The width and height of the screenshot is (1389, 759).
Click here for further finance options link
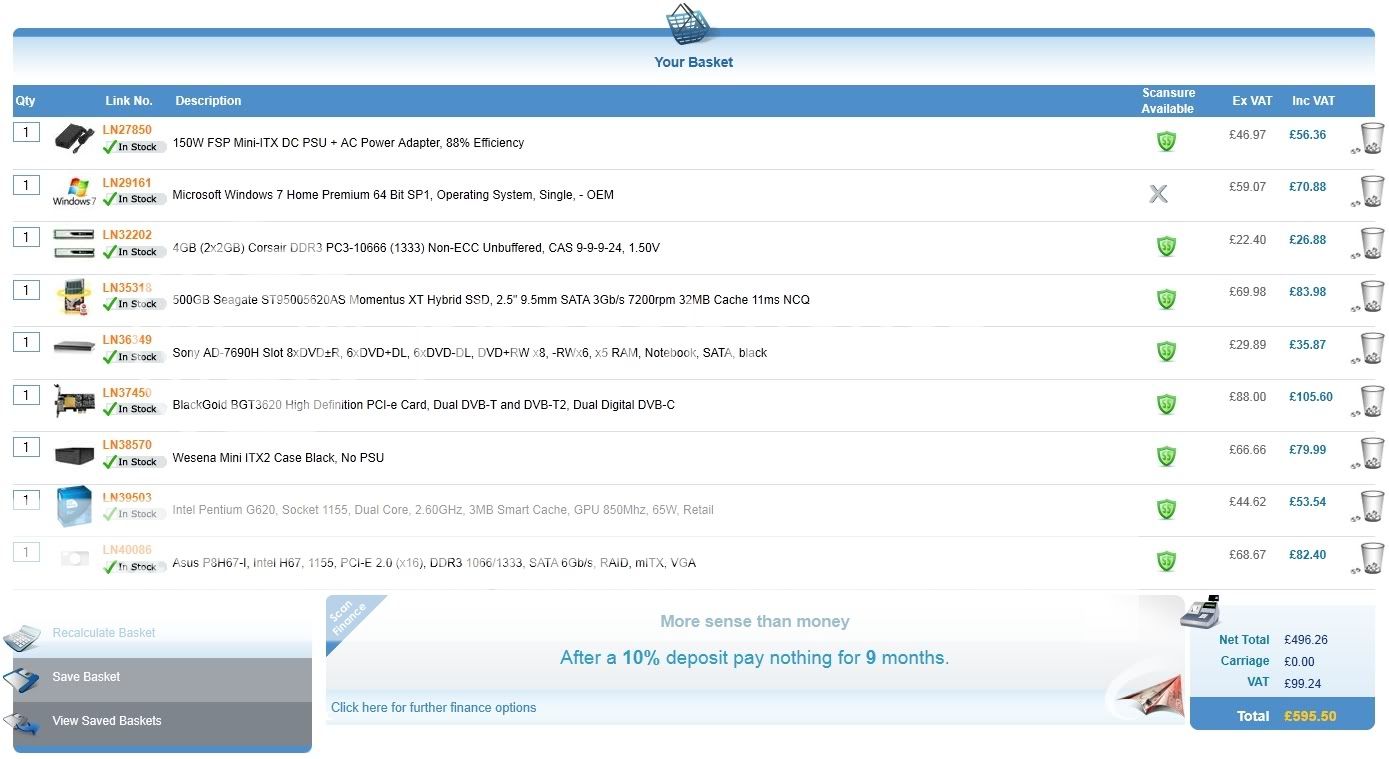click(x=433, y=708)
